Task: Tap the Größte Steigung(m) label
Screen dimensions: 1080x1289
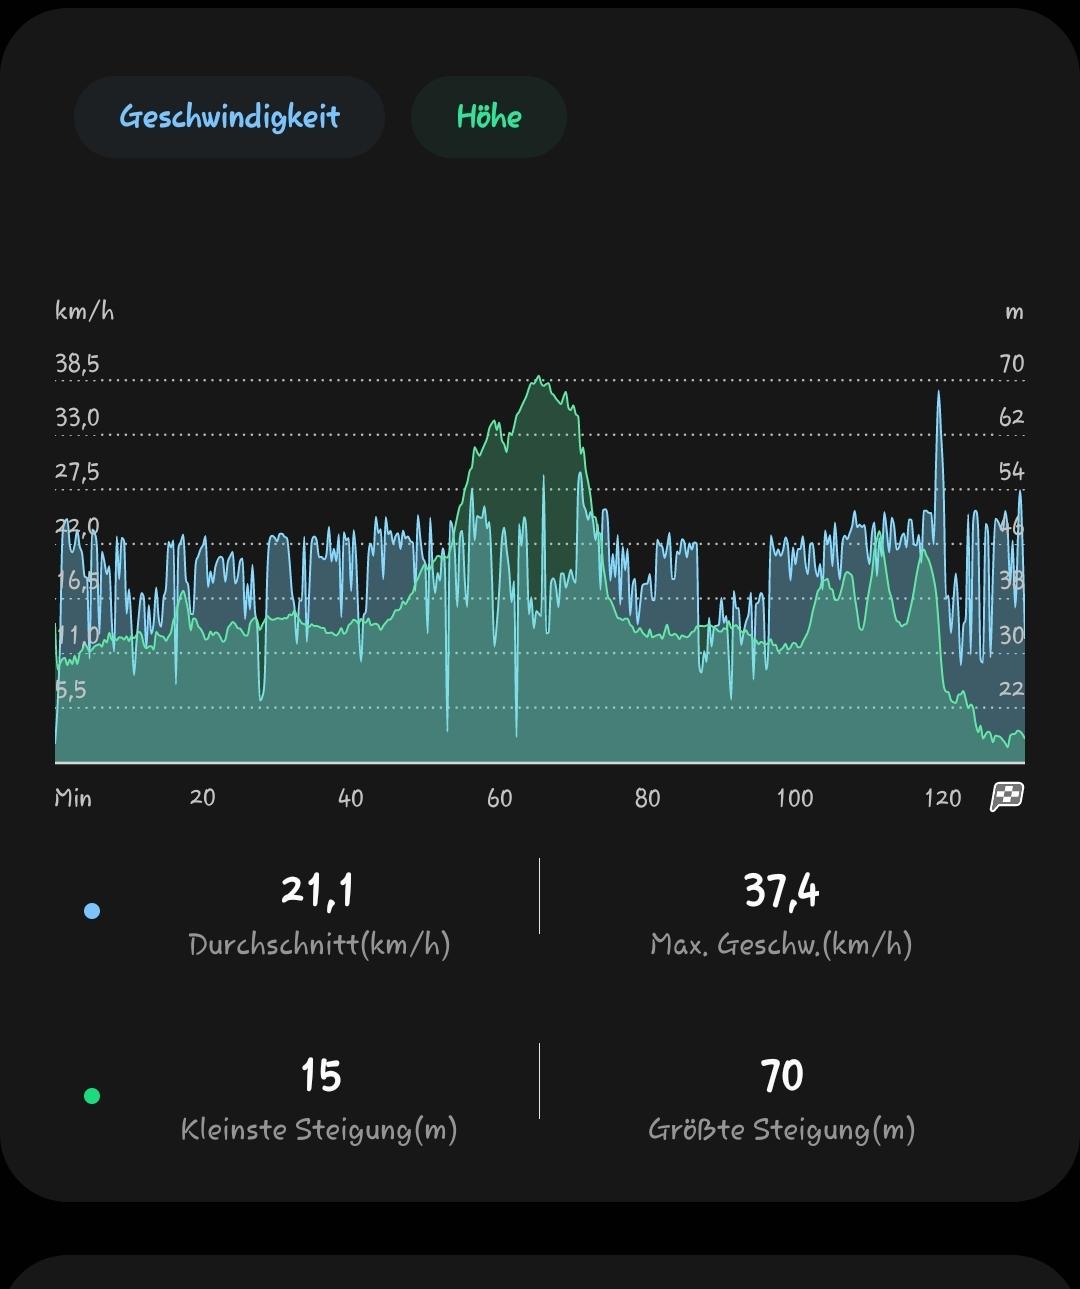Action: [x=781, y=1130]
